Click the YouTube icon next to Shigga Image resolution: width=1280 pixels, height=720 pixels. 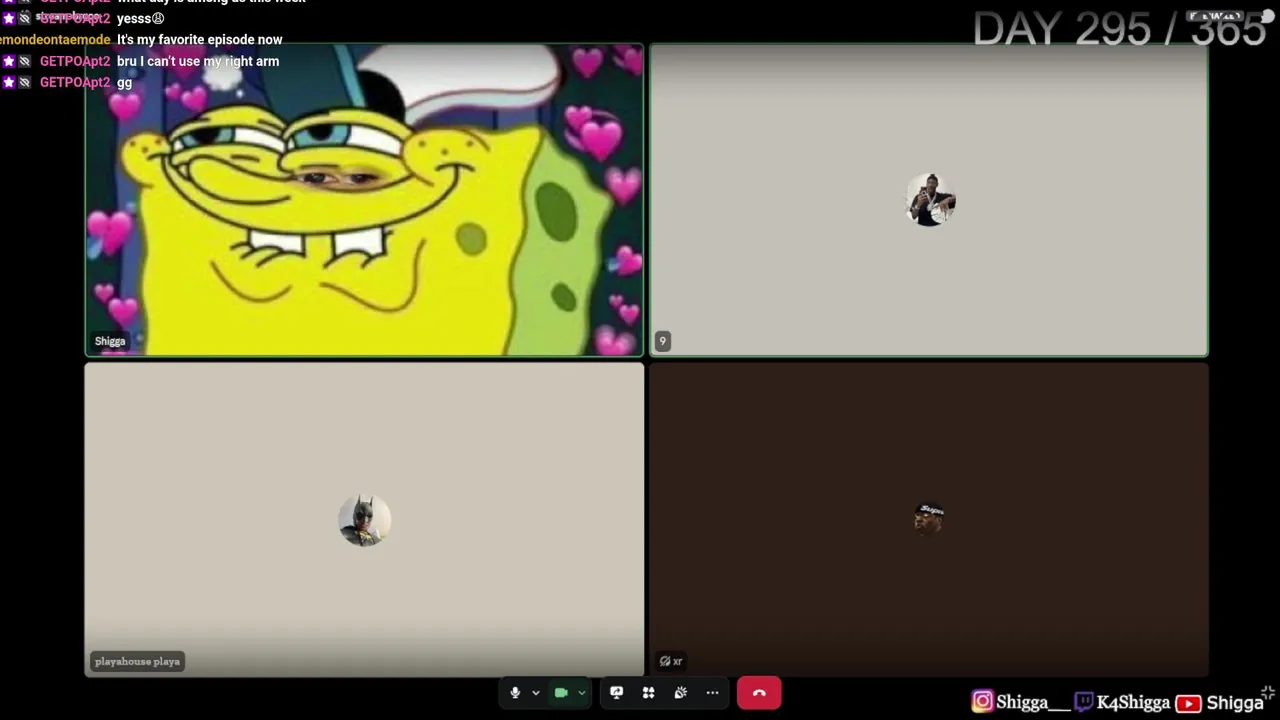pyautogui.click(x=1188, y=703)
